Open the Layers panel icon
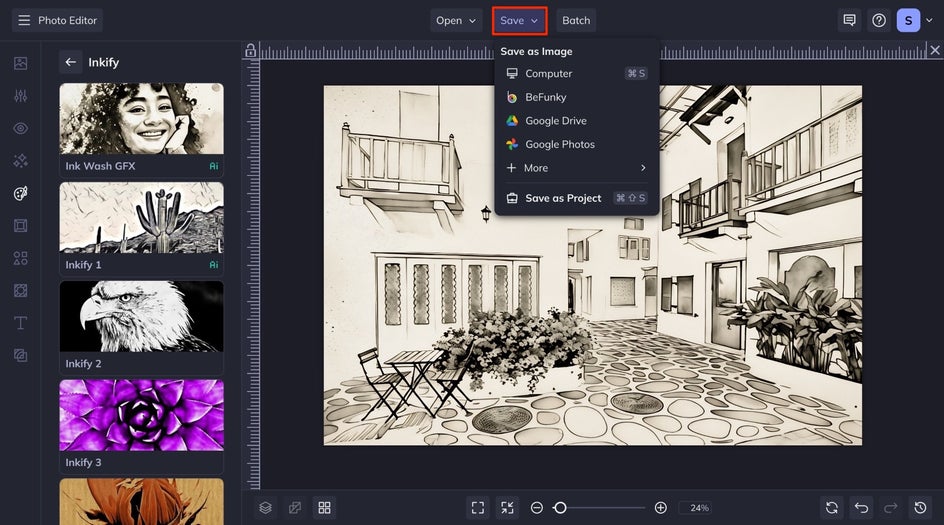Screen dimensions: 944x525 [266, 508]
